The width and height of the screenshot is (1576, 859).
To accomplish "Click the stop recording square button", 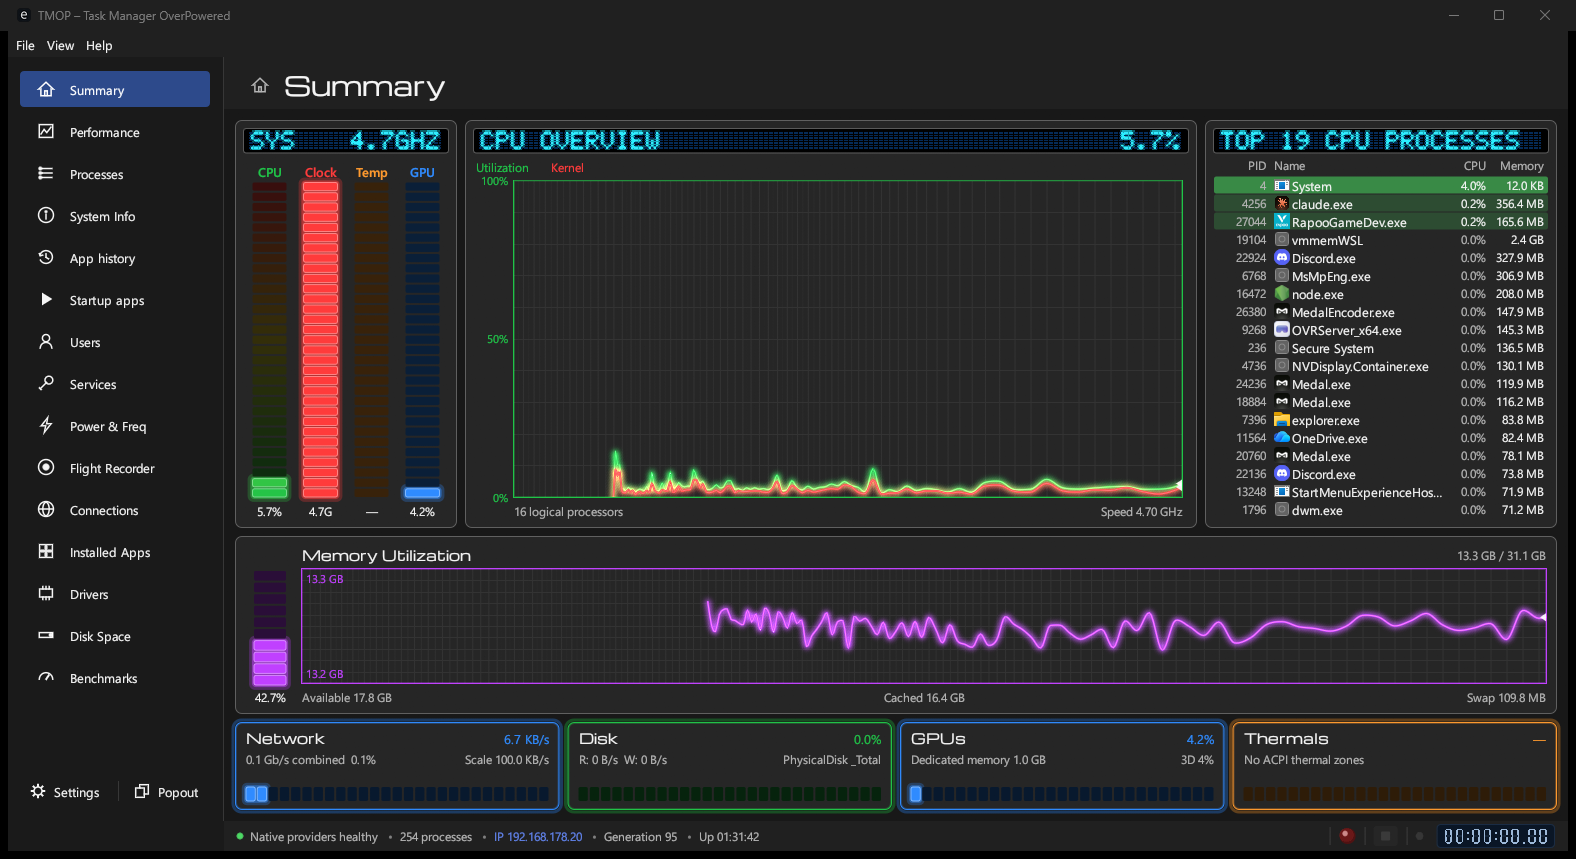I will click(x=1385, y=836).
